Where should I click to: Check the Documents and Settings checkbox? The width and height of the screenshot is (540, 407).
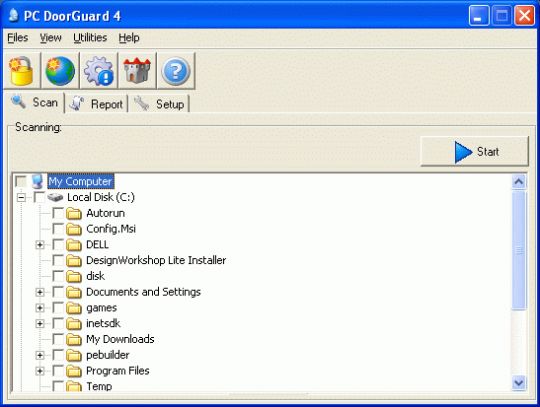point(58,292)
